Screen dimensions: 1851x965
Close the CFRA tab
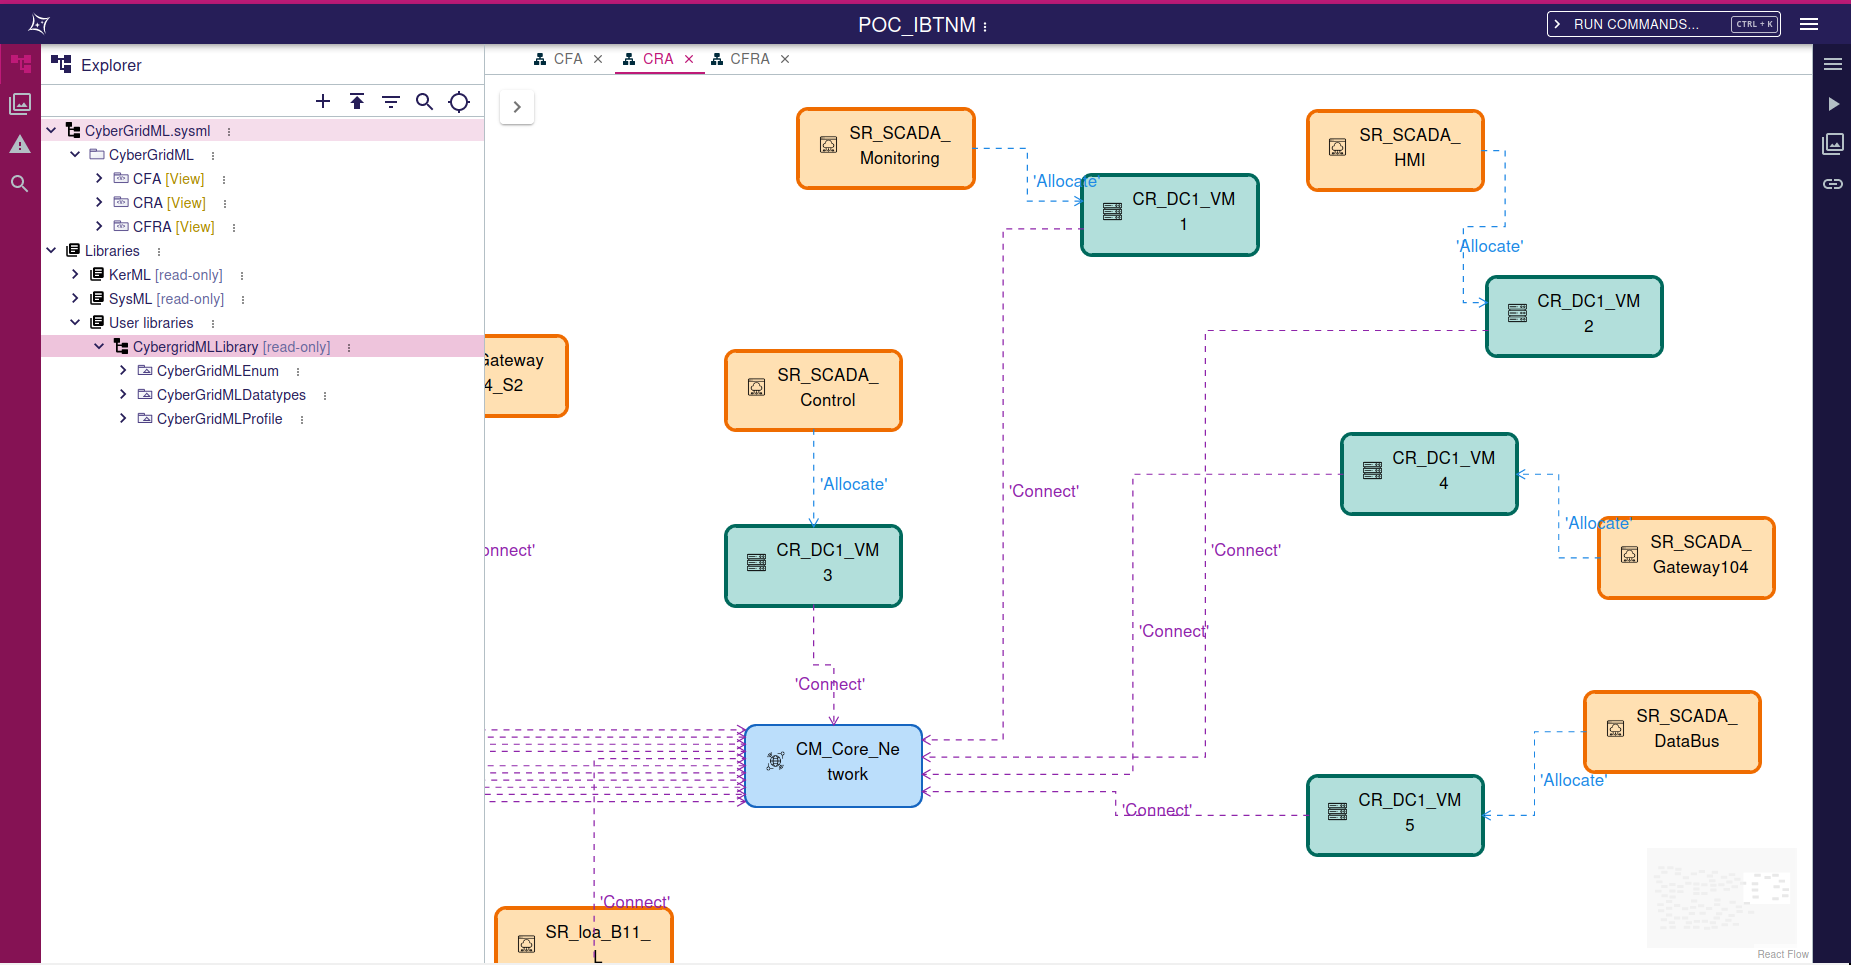pyautogui.click(x=785, y=59)
